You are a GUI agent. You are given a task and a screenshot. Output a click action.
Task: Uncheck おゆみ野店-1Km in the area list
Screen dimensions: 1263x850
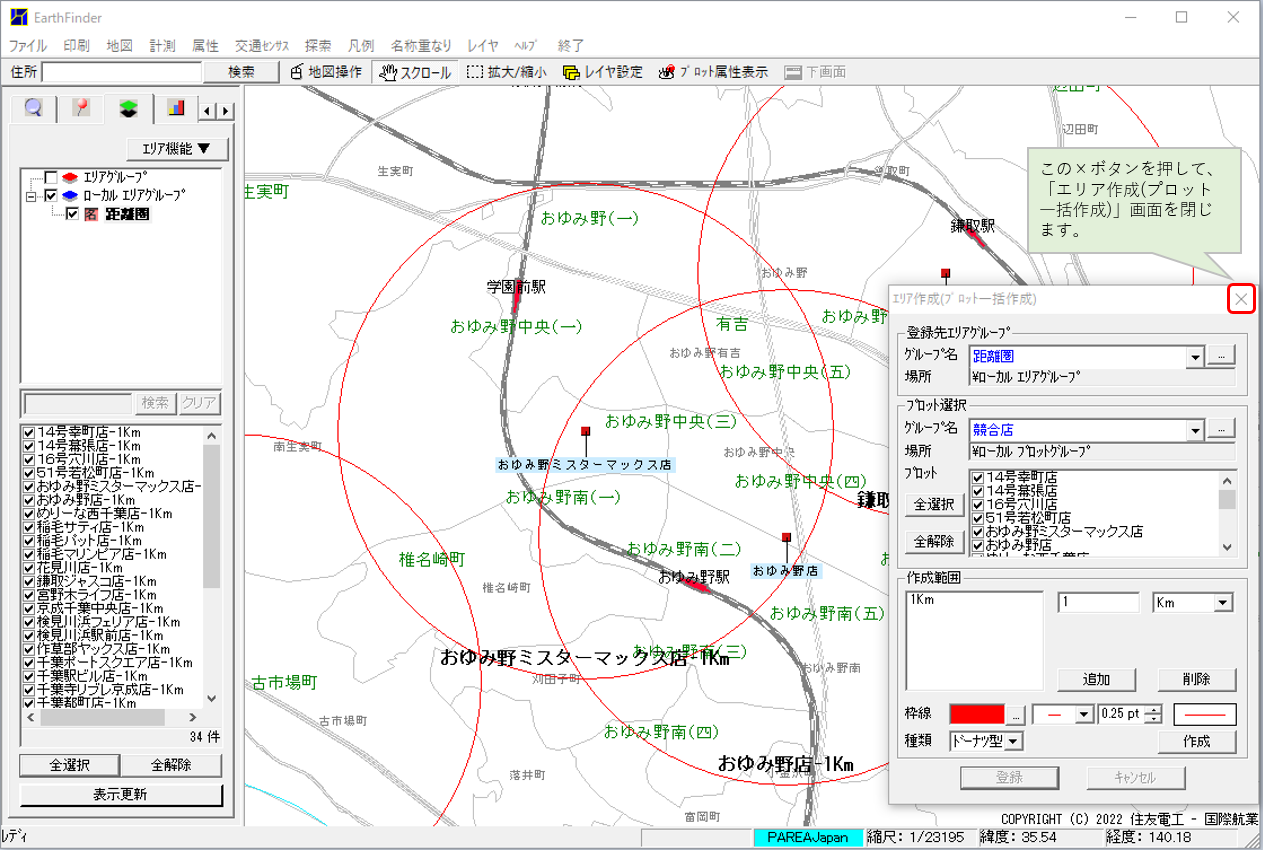point(29,500)
